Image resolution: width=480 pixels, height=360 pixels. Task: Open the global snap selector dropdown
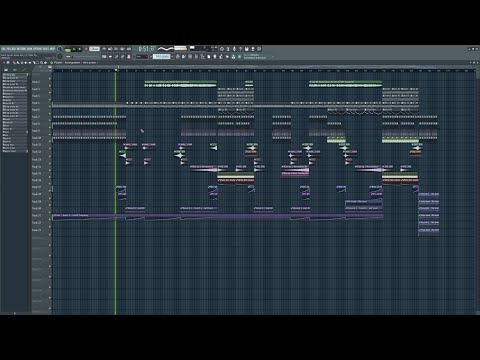(x=142, y=56)
